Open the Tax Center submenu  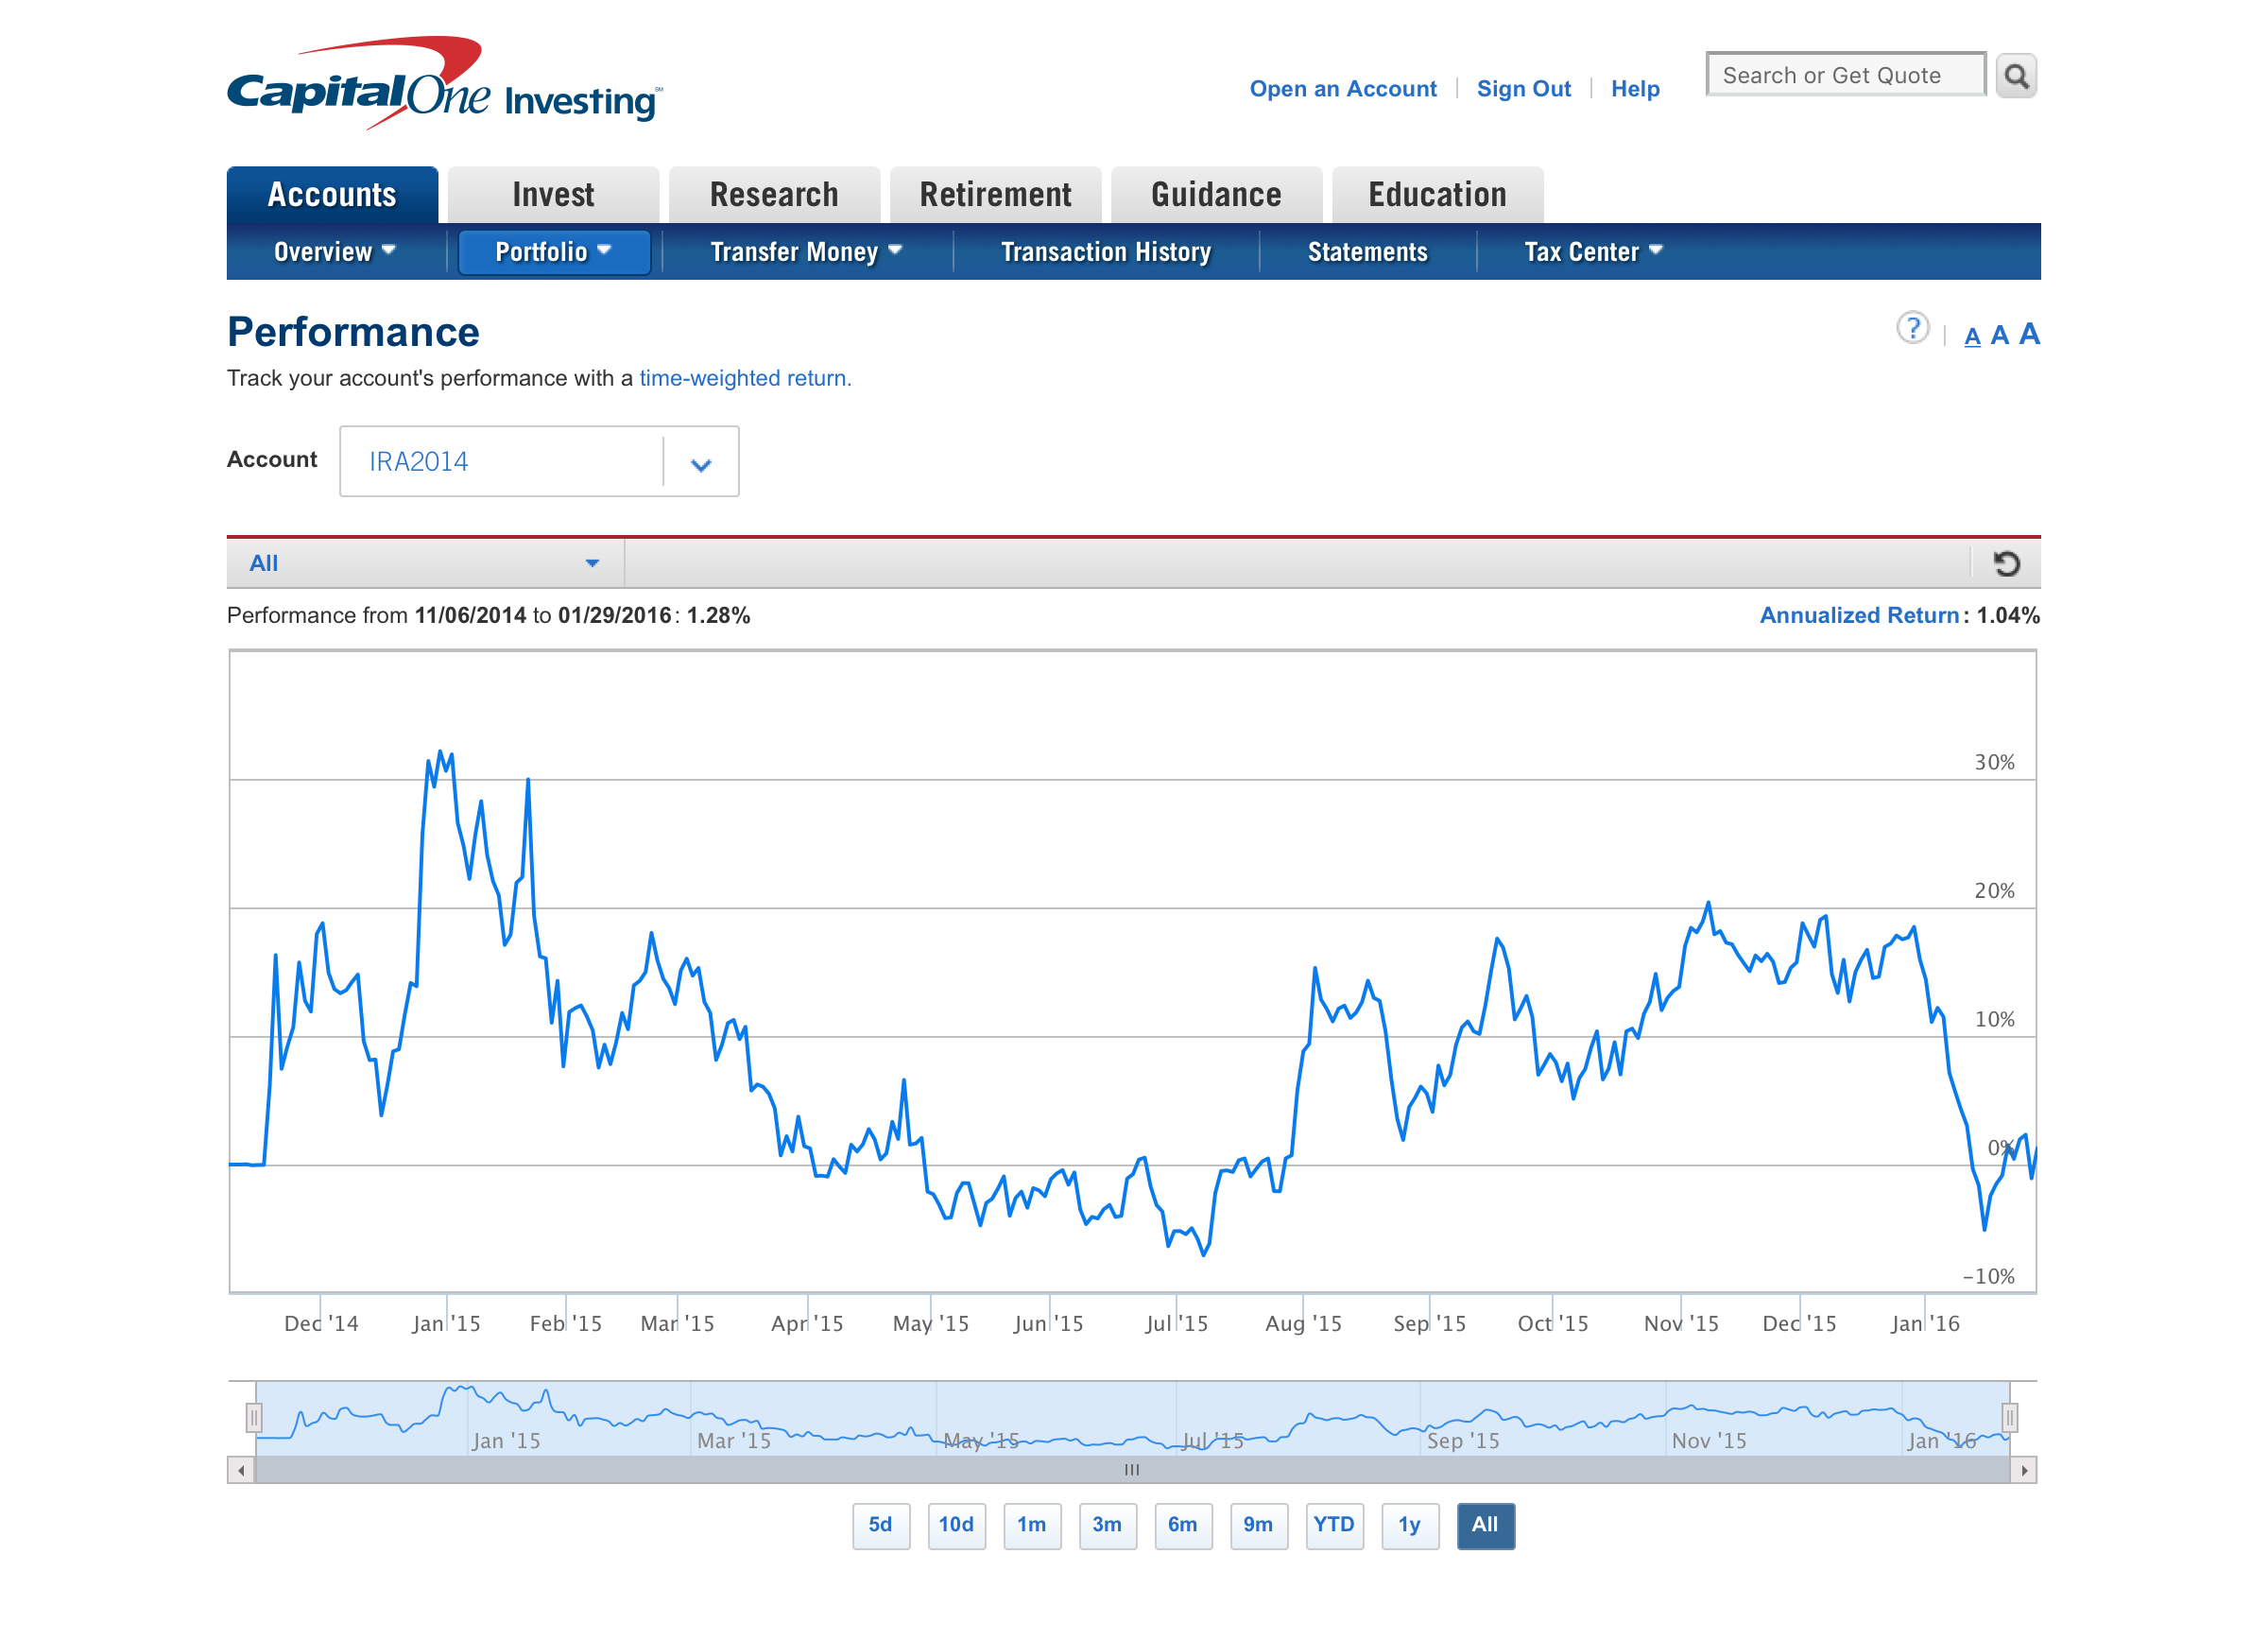[x=1592, y=252]
